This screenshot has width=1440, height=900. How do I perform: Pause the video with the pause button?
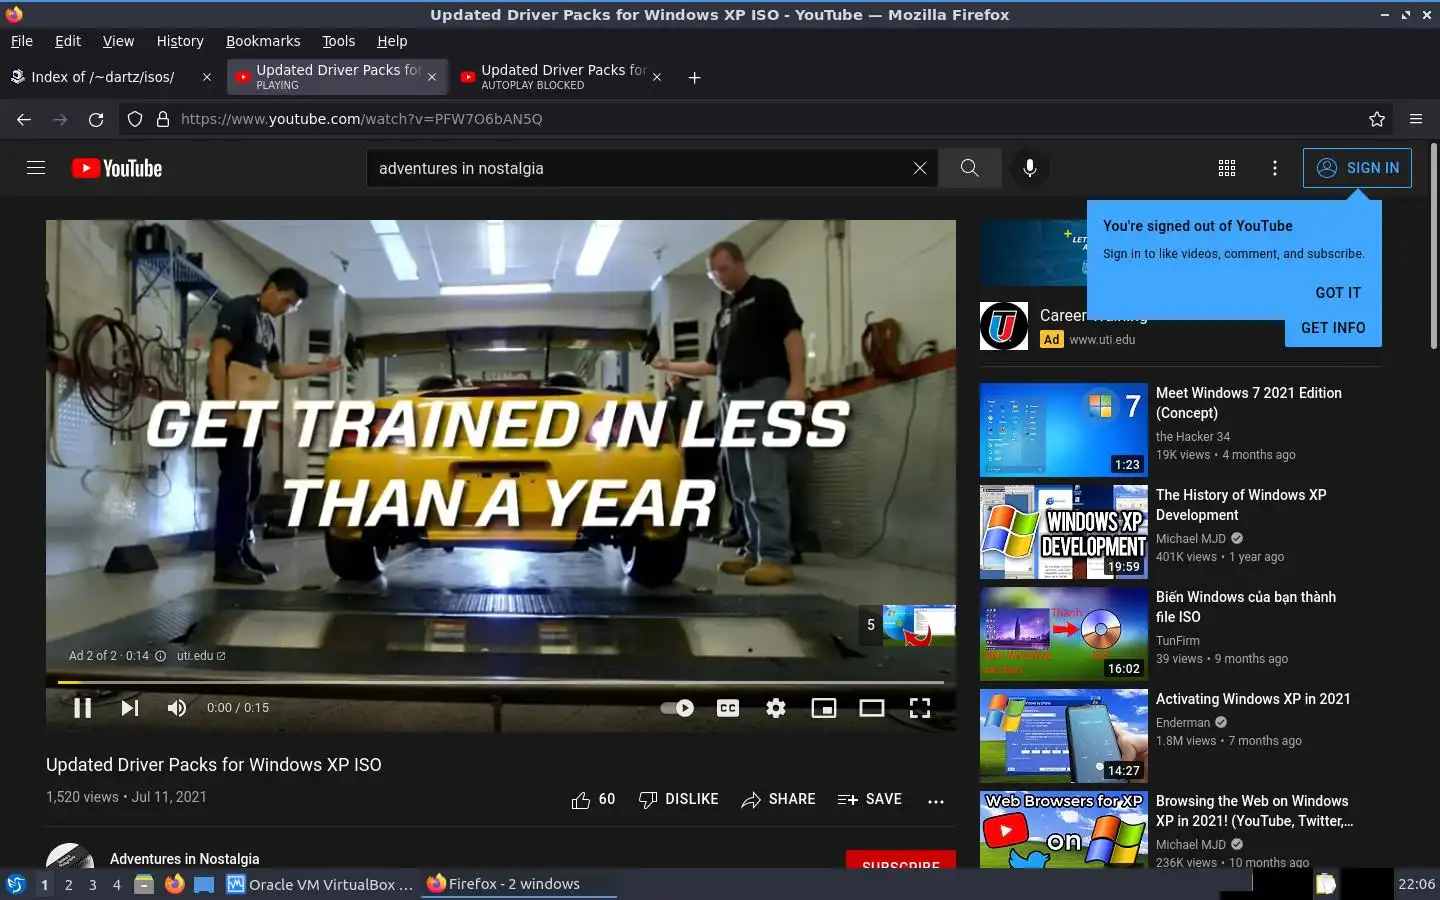[83, 708]
